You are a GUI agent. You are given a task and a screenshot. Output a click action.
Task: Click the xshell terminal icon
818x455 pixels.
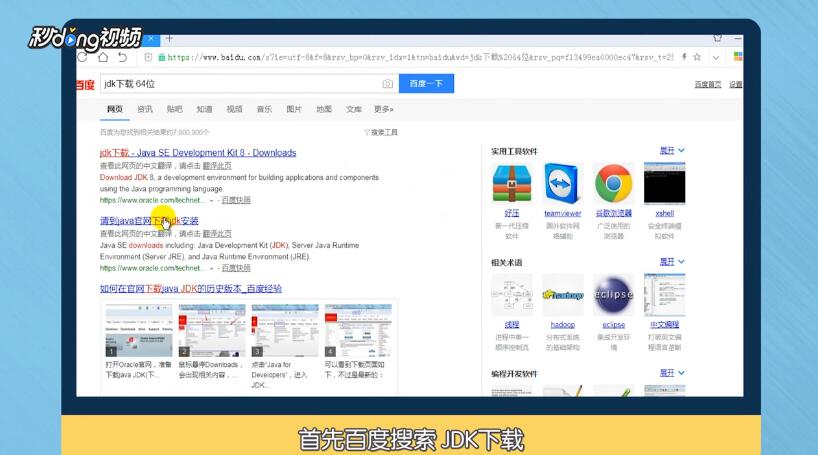665,183
